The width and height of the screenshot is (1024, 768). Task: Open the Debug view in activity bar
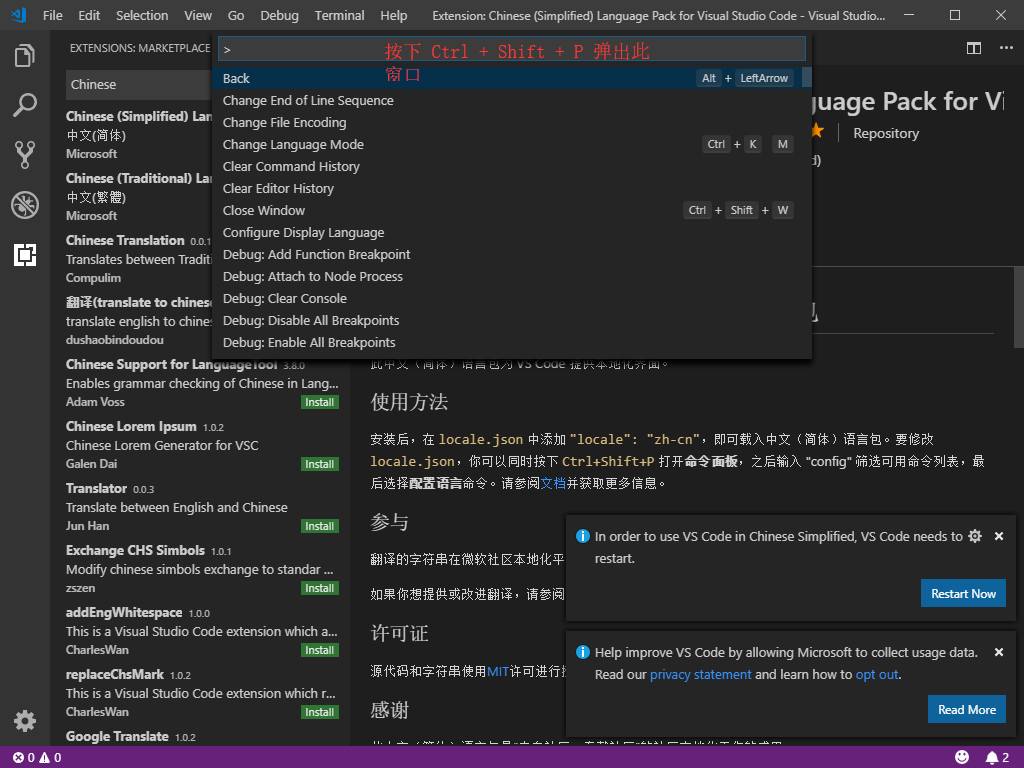coord(25,205)
